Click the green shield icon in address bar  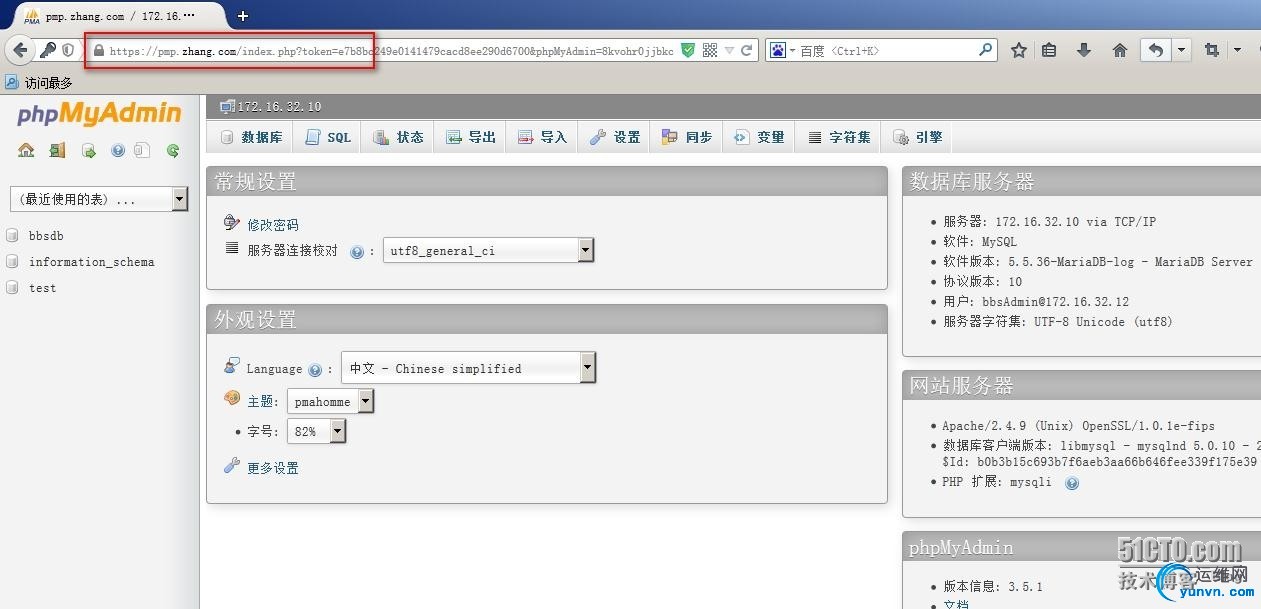tap(688, 50)
